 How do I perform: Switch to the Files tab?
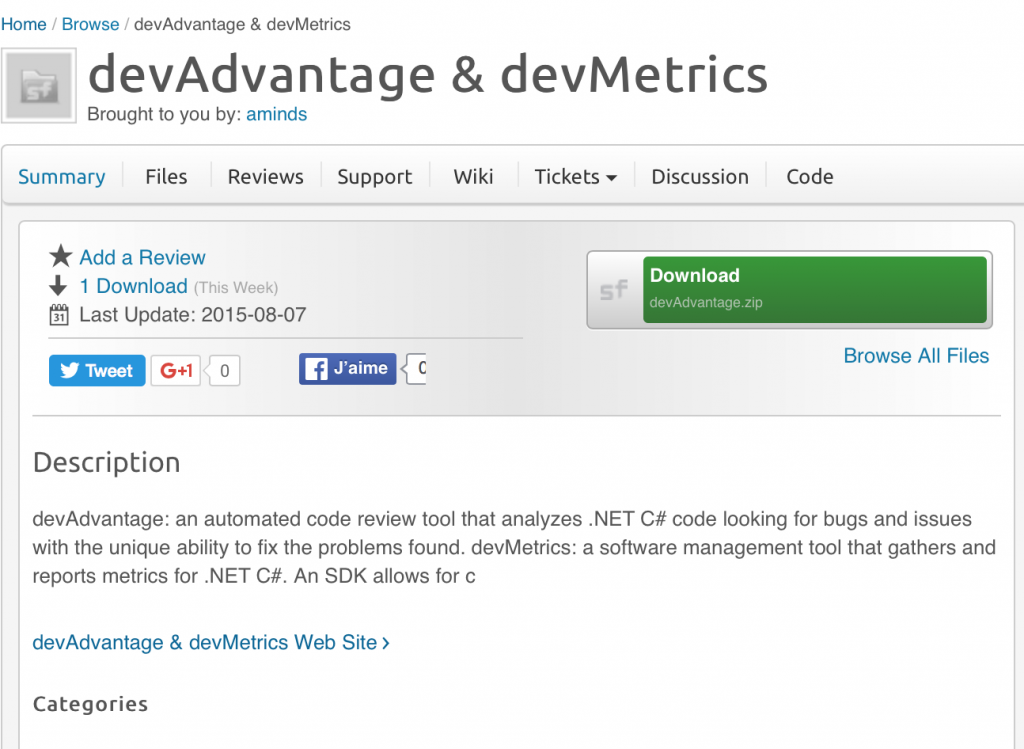(167, 176)
